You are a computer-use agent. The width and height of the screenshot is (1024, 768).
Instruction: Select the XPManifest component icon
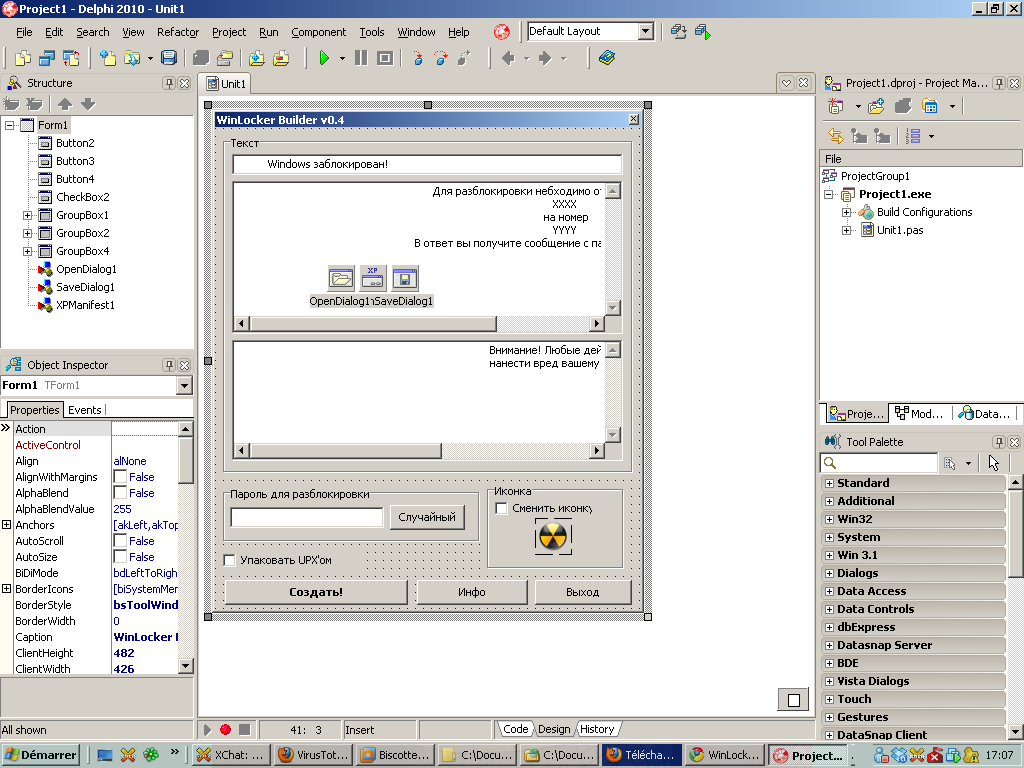pos(371,278)
